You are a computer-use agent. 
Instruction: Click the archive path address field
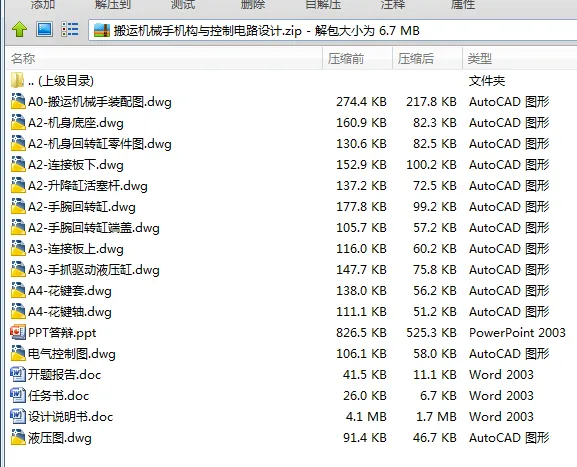[332, 30]
